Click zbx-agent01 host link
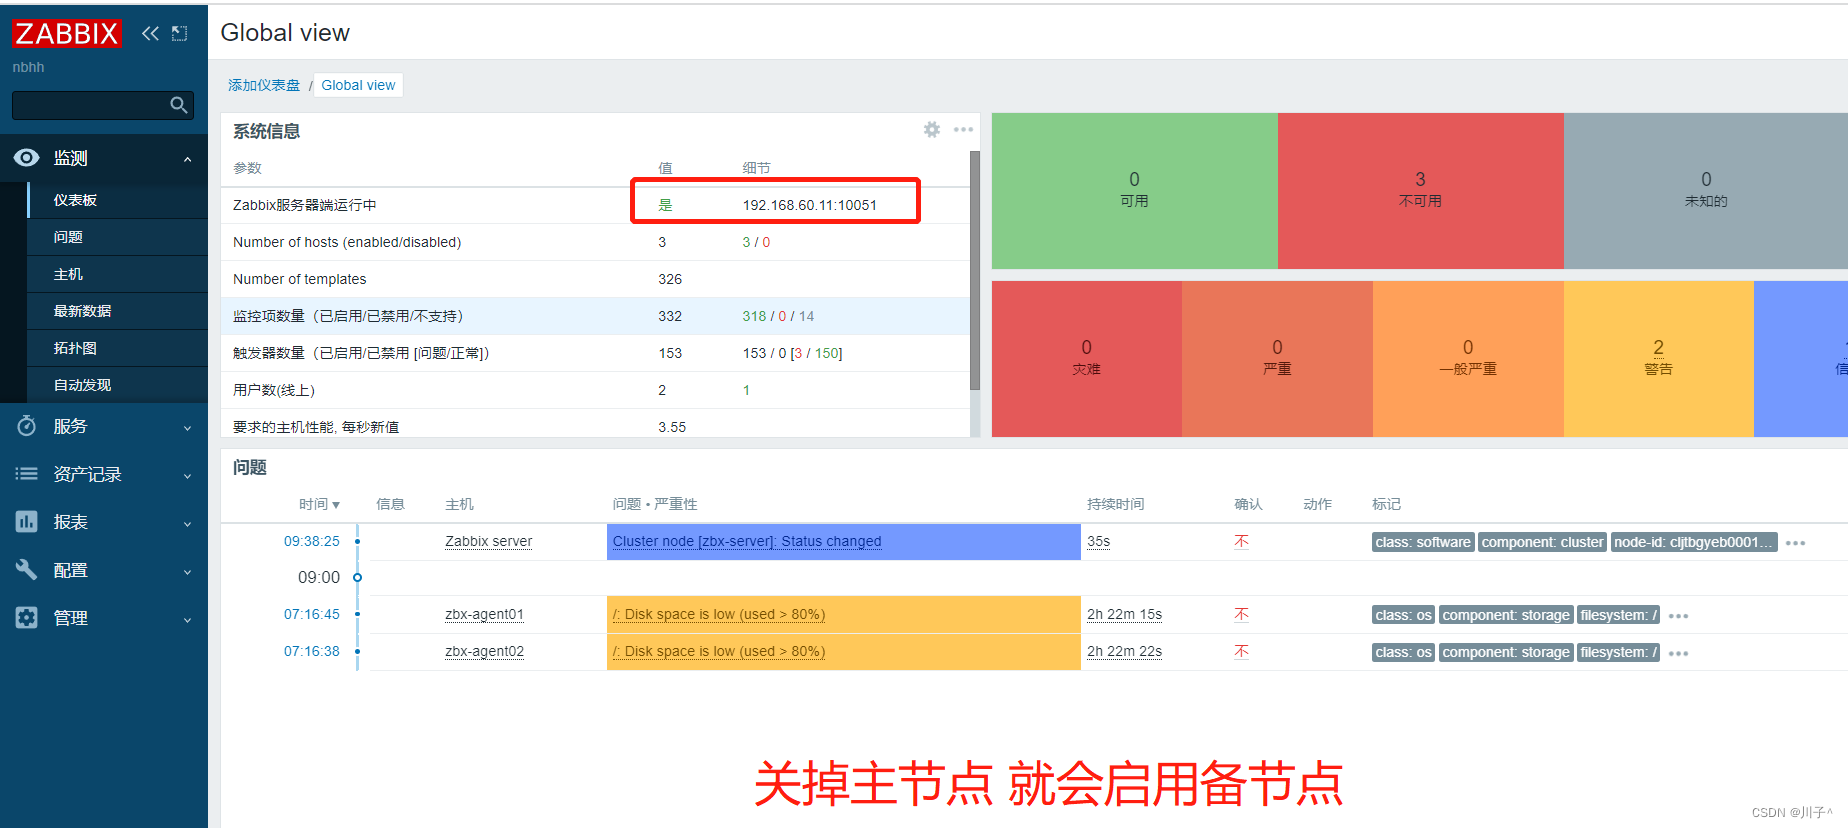Screen dimensions: 1848x828 (484, 614)
